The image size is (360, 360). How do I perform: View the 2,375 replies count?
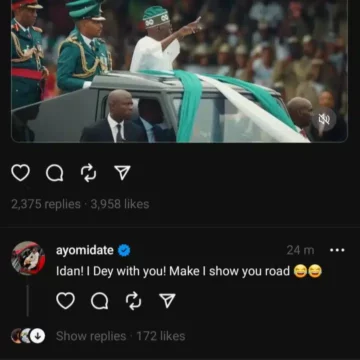tap(46, 204)
